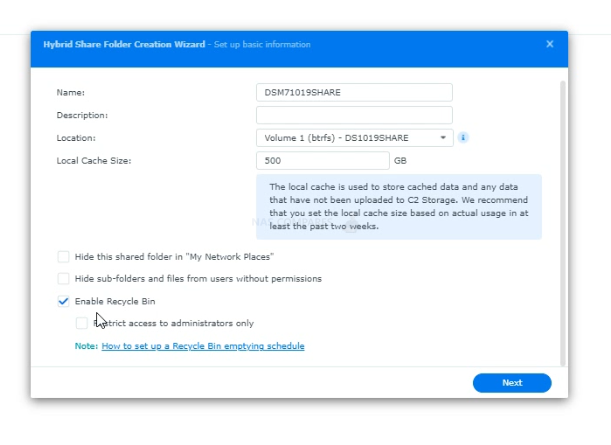Tick Hide sub-folders and files checkbox
Viewport: 611px width, 445px height.
[63, 279]
